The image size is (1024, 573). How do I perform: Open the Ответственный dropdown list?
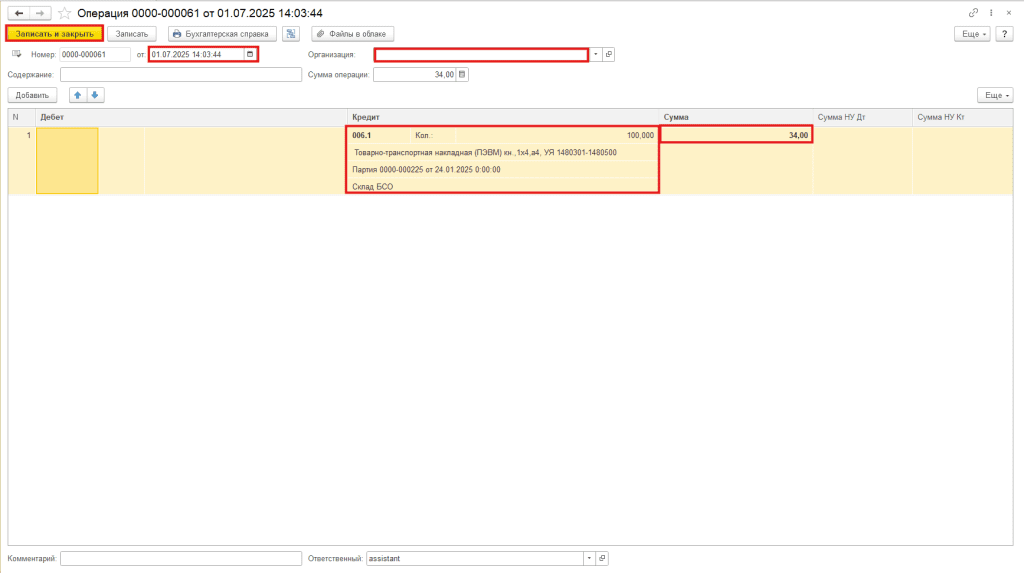(589, 558)
